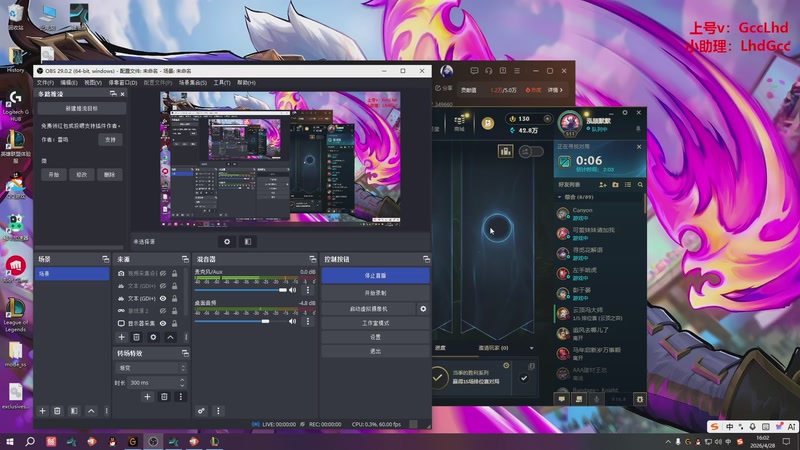The width and height of the screenshot is (800, 450).
Task: Undock the 控制按钮 panel with its float icon
Action: tap(426, 259)
